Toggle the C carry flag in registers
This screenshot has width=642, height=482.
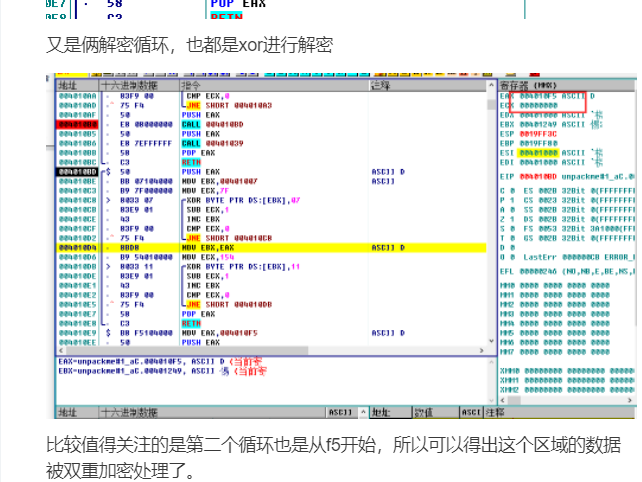pos(503,189)
